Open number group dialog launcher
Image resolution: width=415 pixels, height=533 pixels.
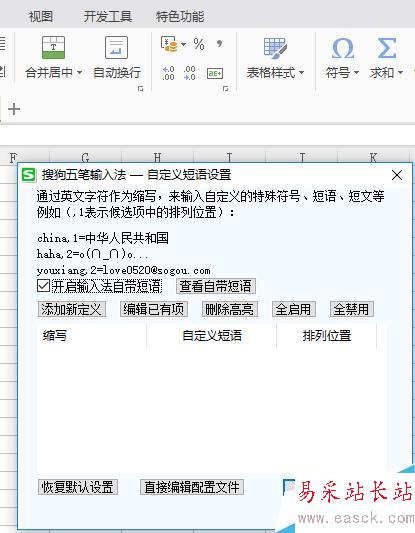tap(225, 89)
